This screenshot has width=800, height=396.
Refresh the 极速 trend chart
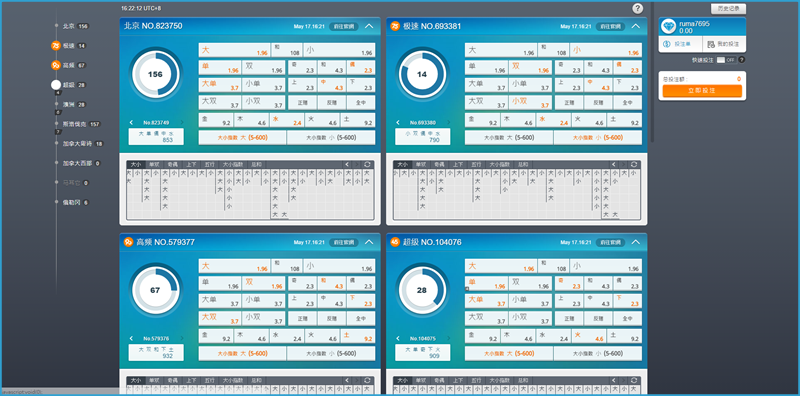coord(634,164)
